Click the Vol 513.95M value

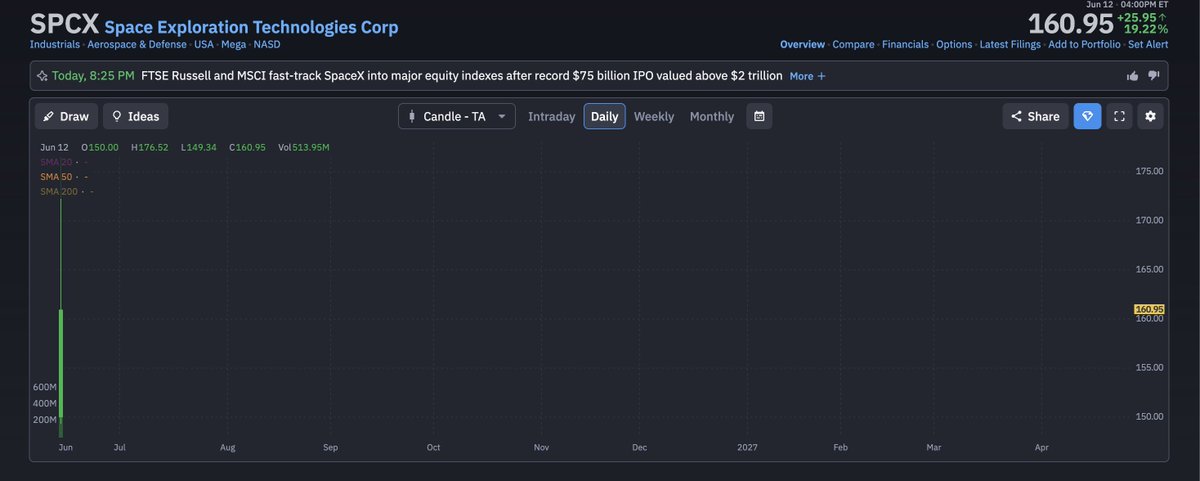[x=304, y=147]
